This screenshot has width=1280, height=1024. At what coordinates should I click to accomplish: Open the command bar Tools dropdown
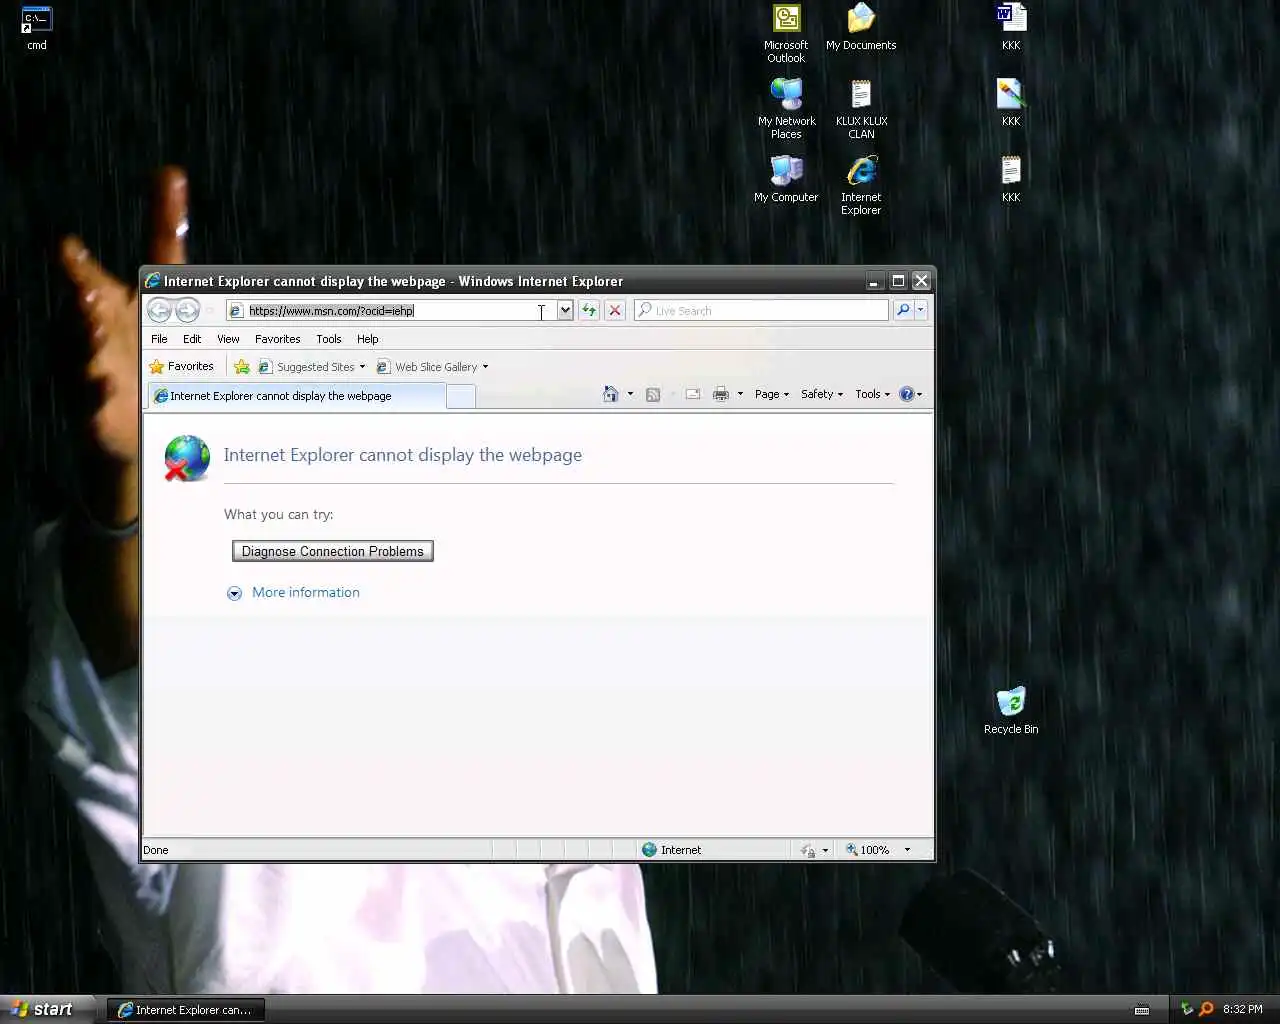coord(872,394)
